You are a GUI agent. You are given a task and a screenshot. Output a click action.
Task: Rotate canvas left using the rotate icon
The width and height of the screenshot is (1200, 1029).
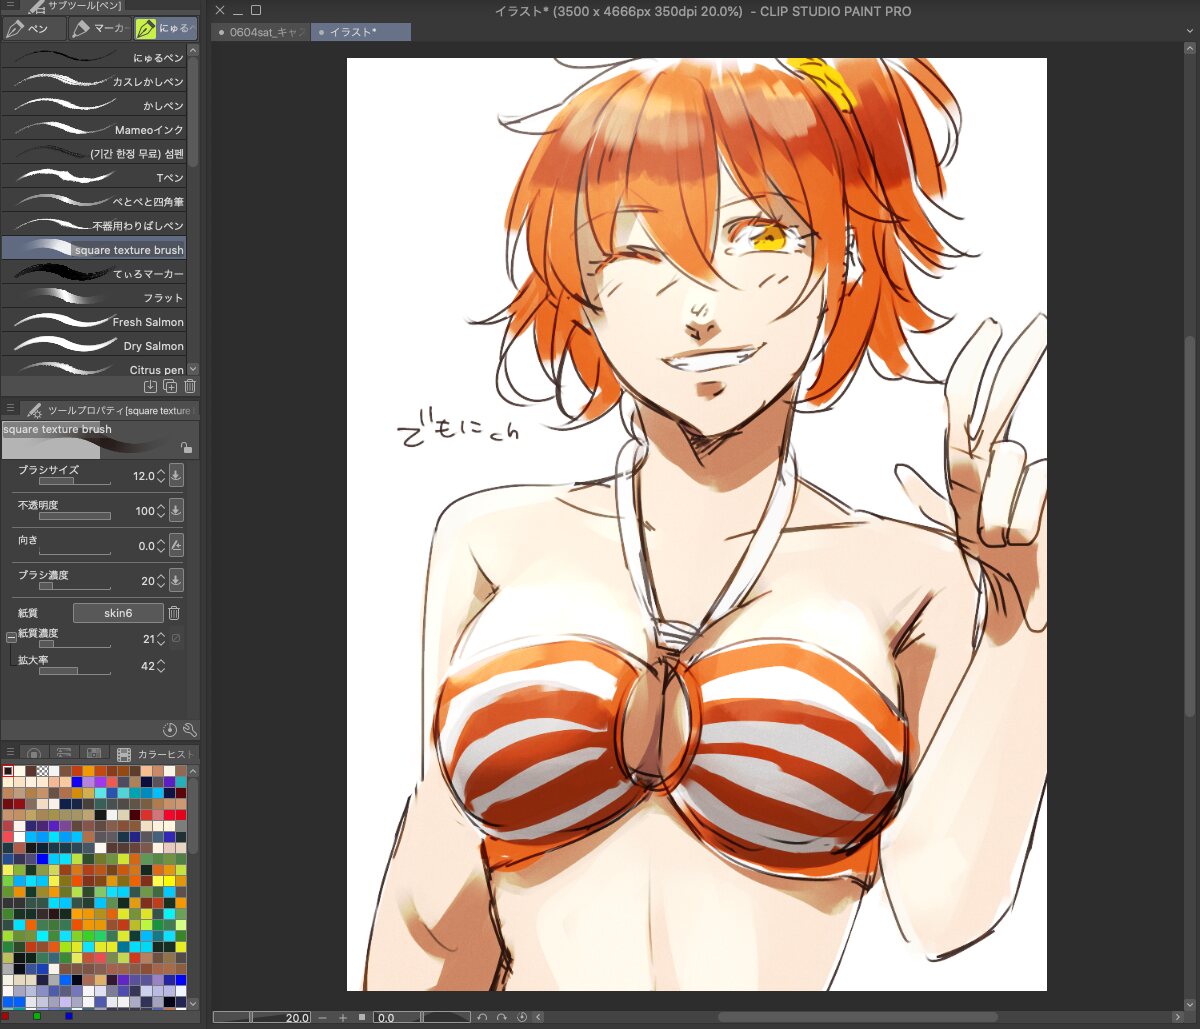[482, 1017]
